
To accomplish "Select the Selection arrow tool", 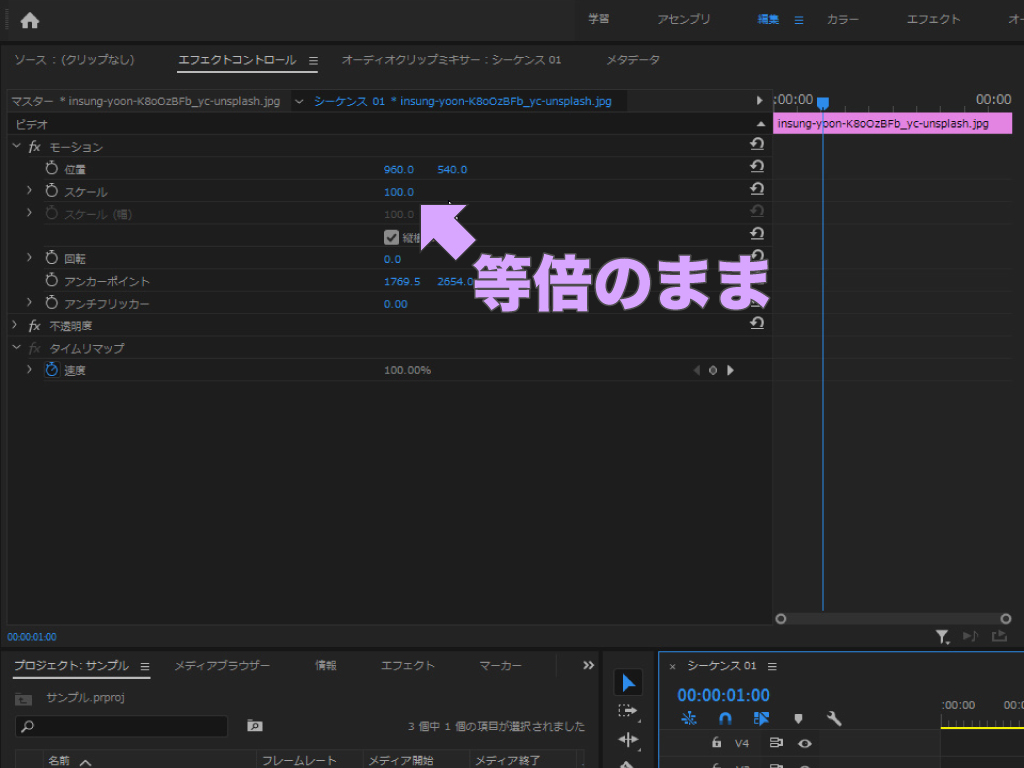I will click(x=628, y=683).
